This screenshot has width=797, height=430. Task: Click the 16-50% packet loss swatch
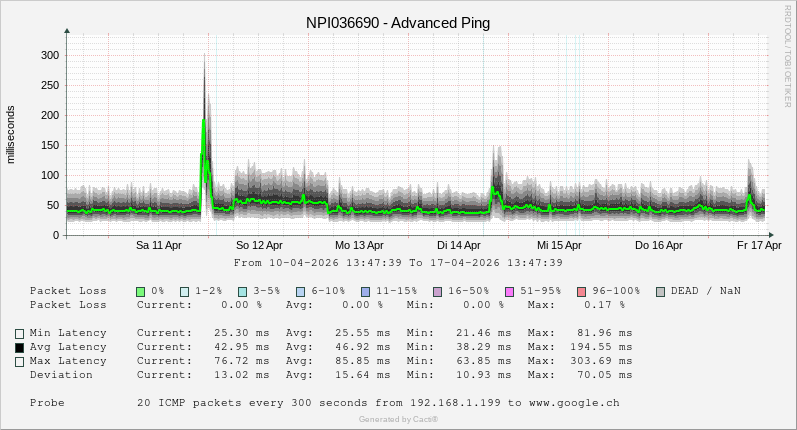coord(437,291)
